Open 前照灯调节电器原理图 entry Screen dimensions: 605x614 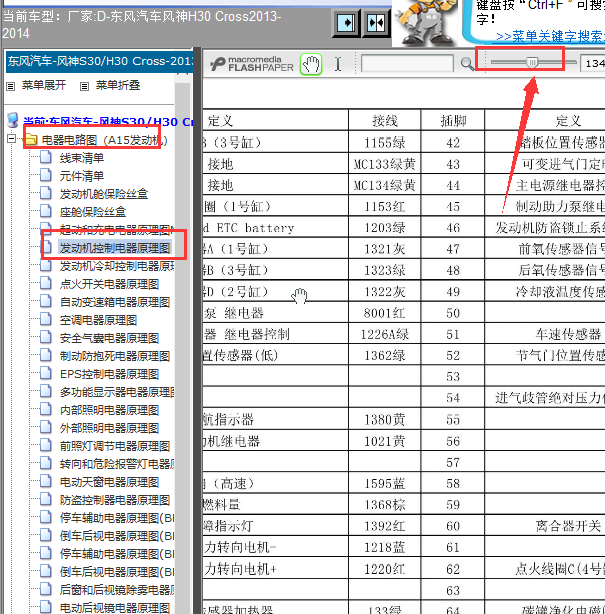pos(114,446)
